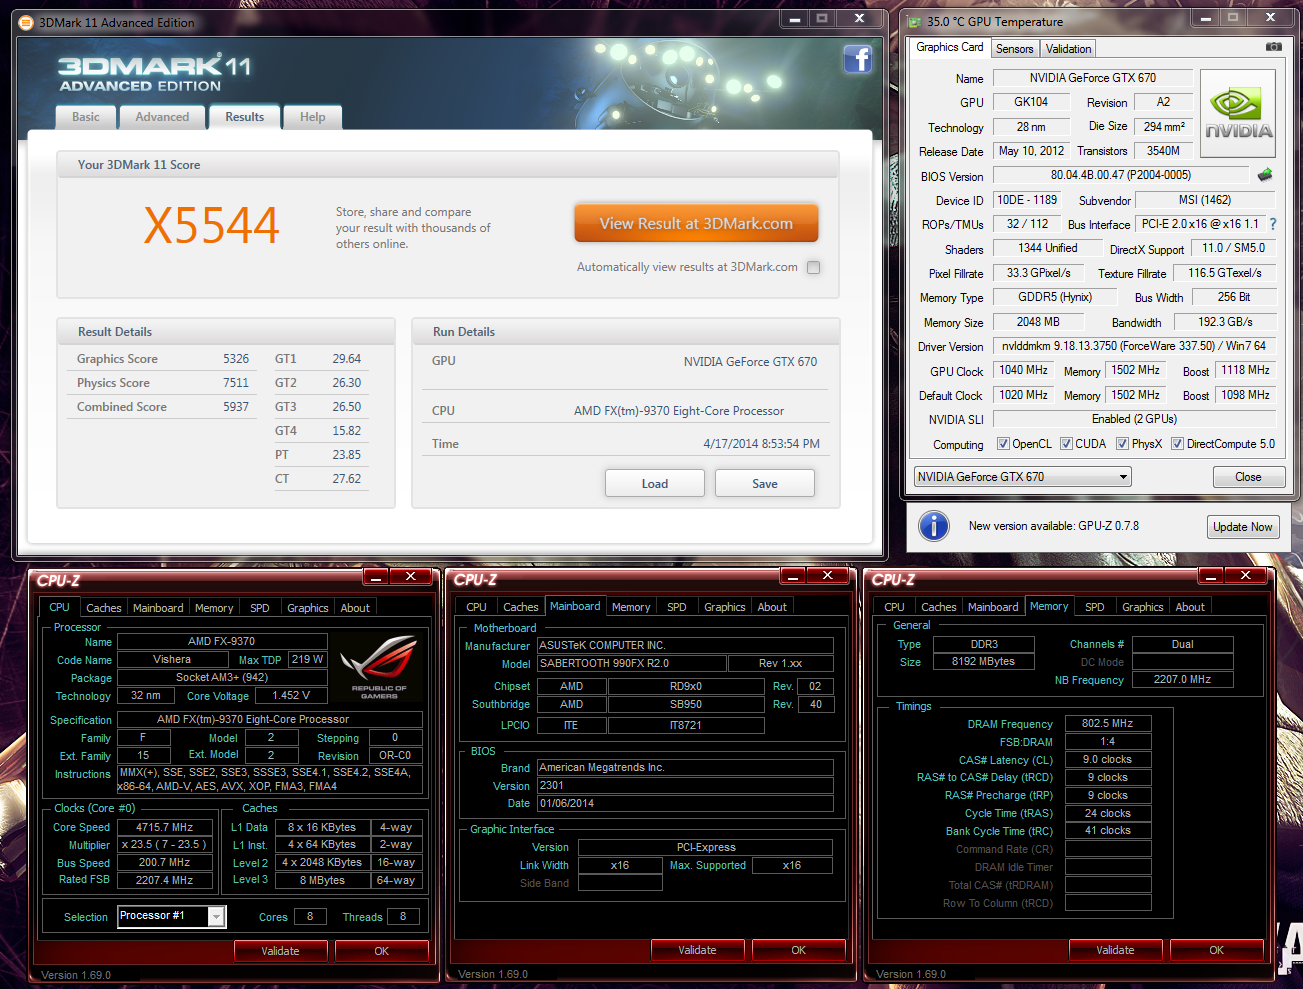Click Validate in middle CPU-Z window

click(698, 950)
